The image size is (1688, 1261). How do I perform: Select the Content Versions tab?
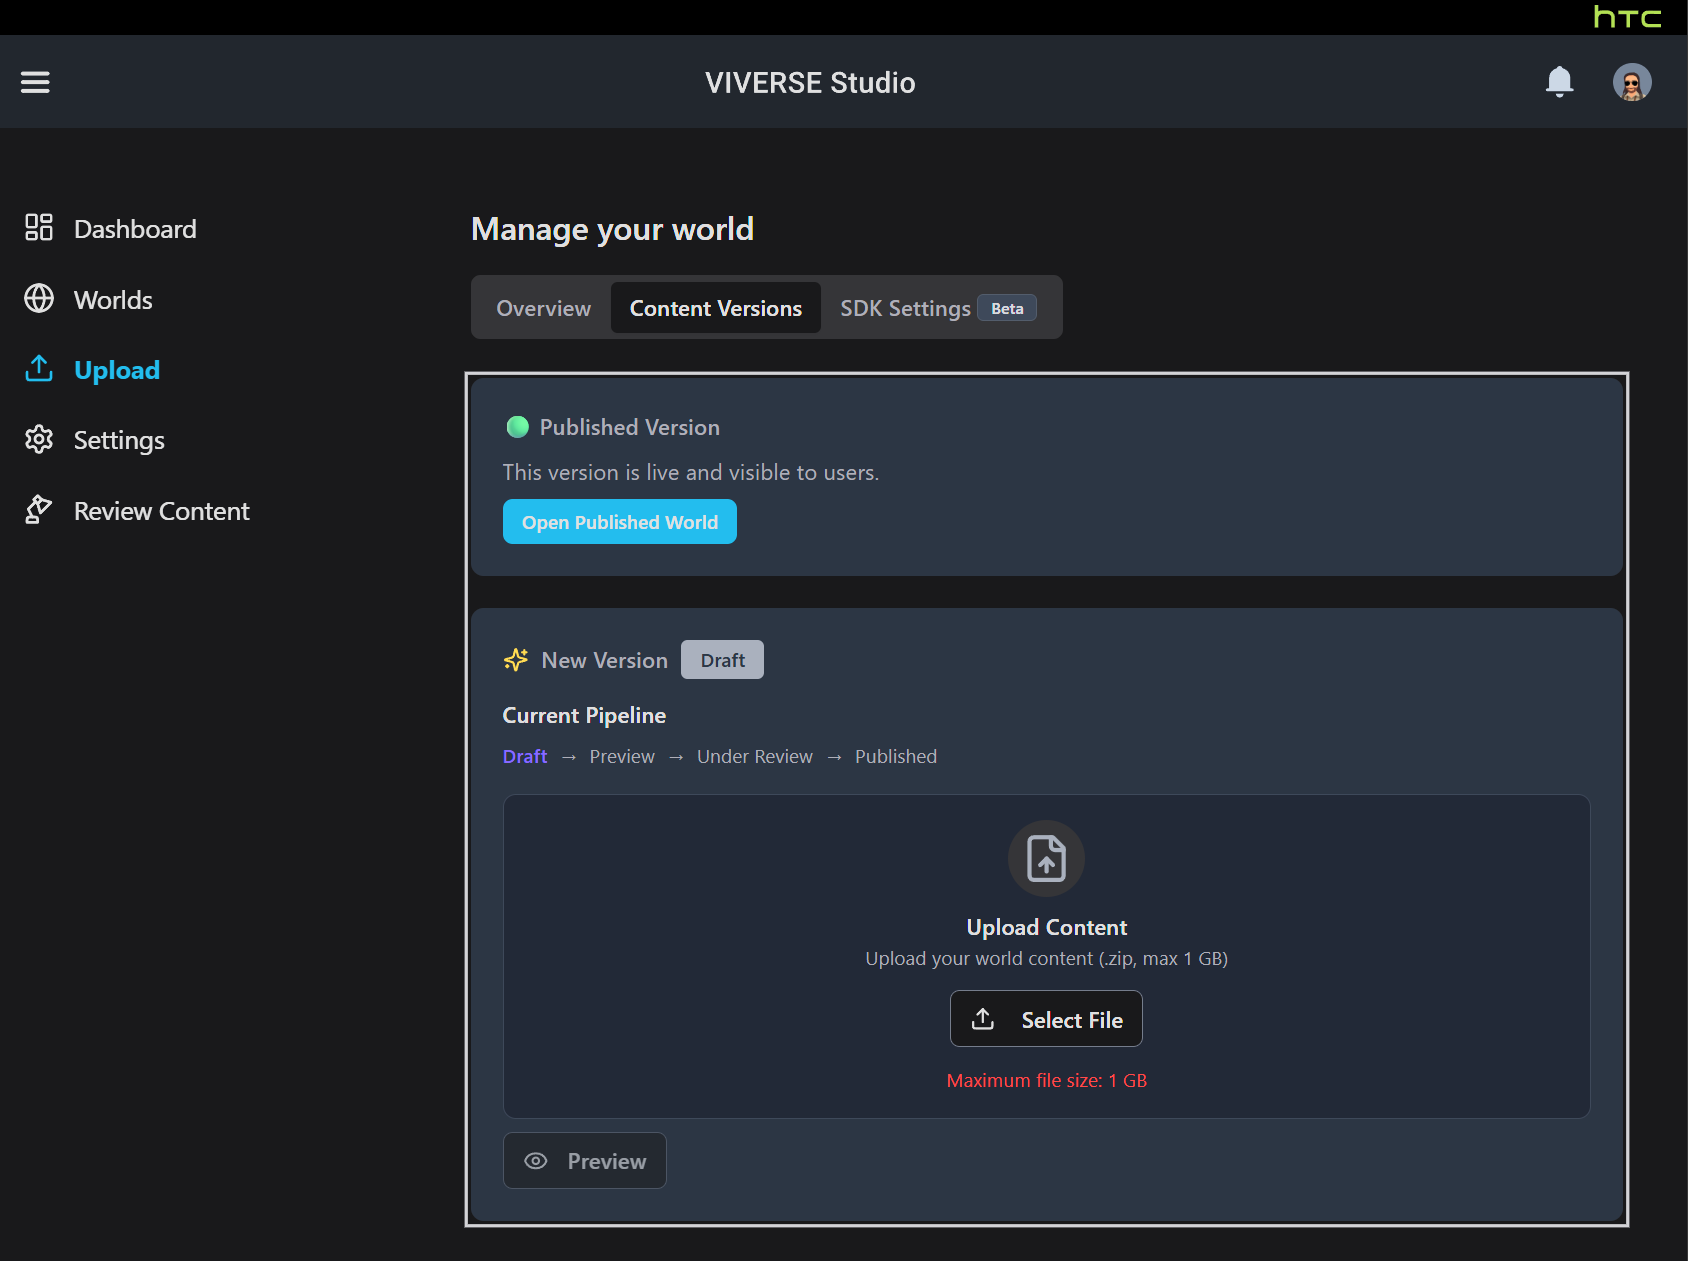(x=715, y=308)
